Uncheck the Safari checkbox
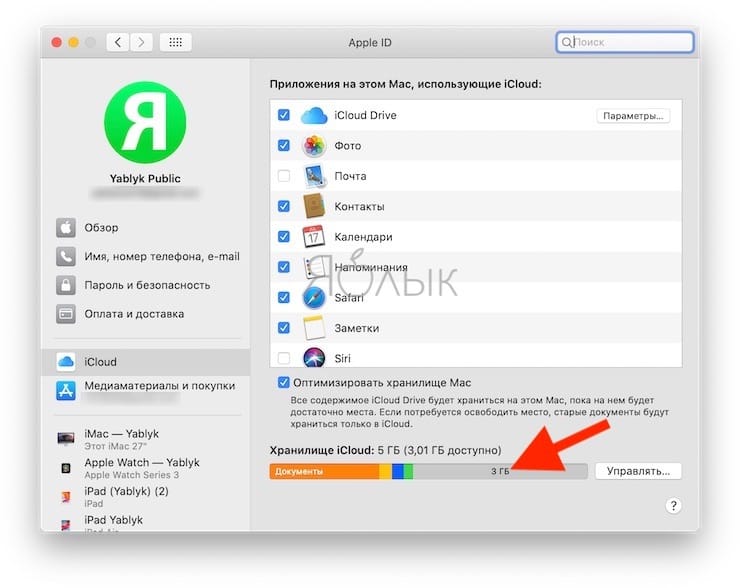 284,297
